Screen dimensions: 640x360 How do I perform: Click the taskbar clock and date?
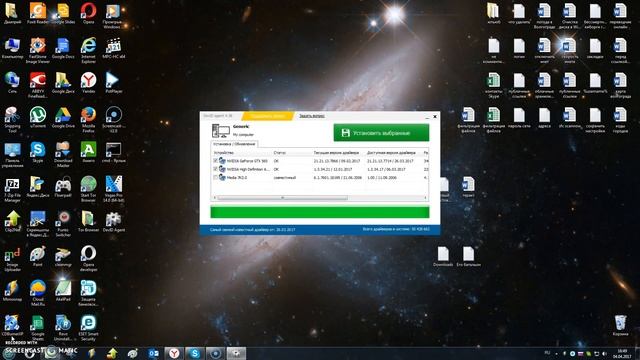pos(622,353)
